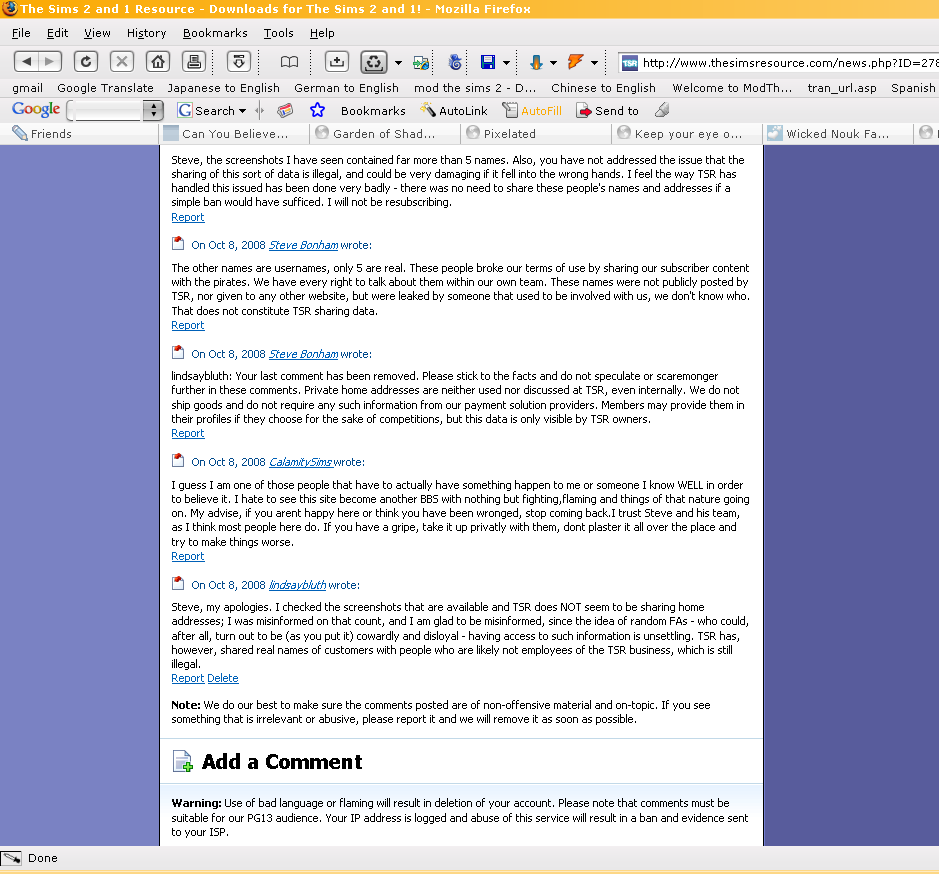
Task: Open the dropdown beside the lightning bolt icon
Action: pyautogui.click(x=594, y=62)
